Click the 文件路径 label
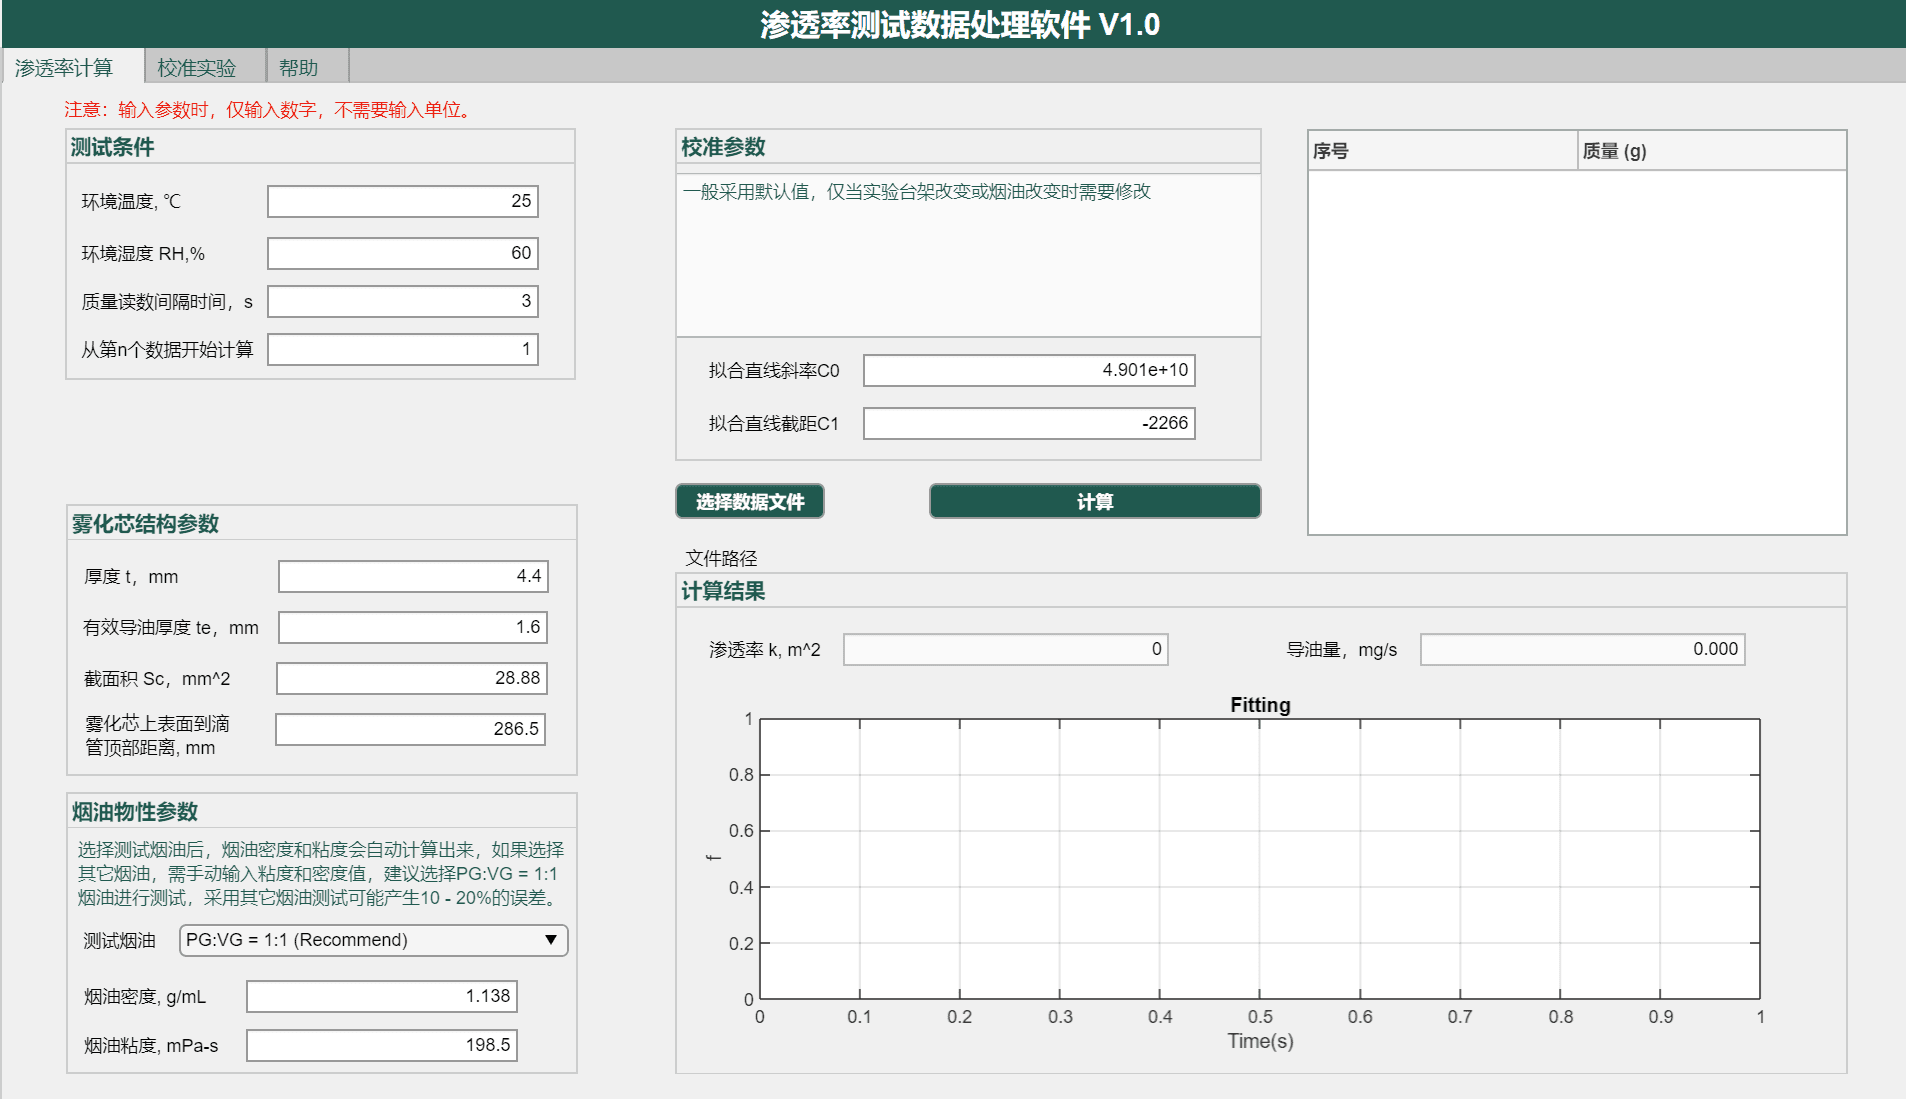Image resolution: width=1906 pixels, height=1099 pixels. click(722, 558)
